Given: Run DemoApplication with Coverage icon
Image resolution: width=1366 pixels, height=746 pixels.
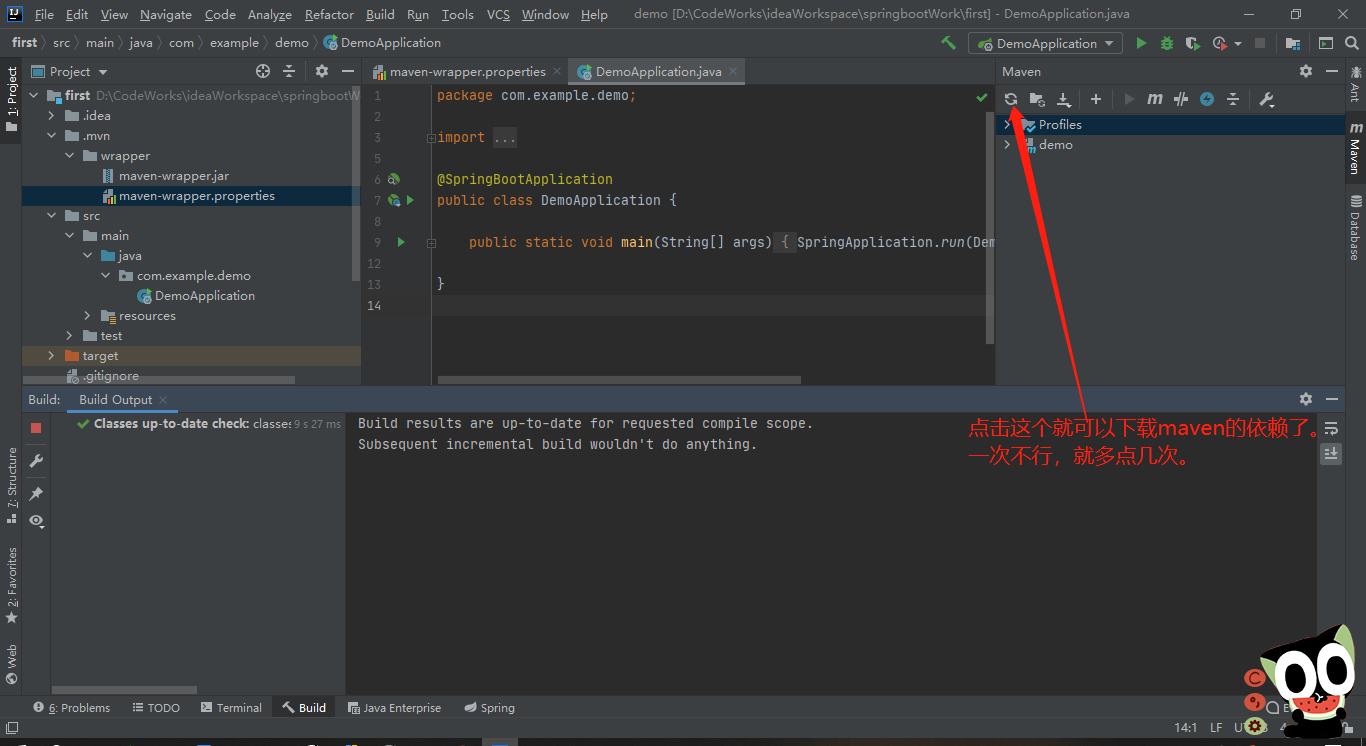Looking at the screenshot, I should [1193, 43].
